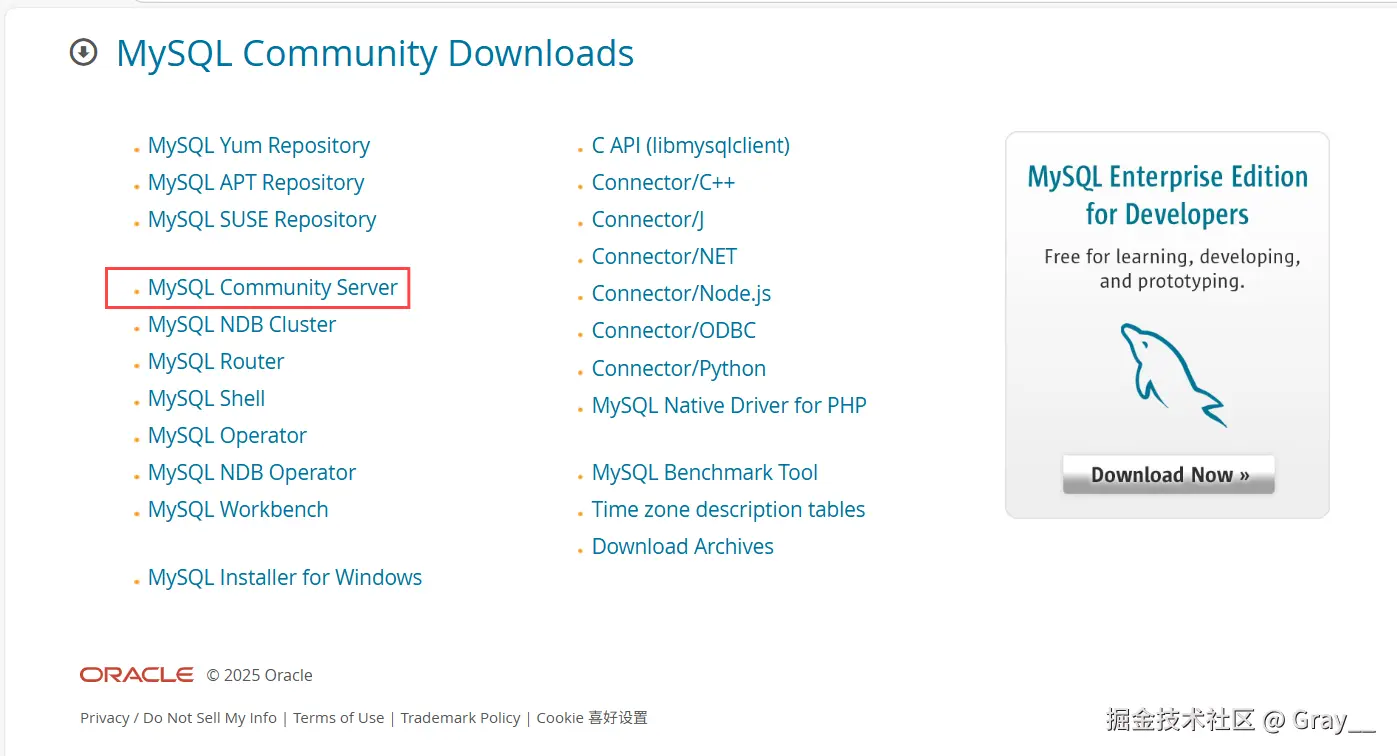Click the MySQL Enterprise Edition for Developers heading

tap(1167, 196)
